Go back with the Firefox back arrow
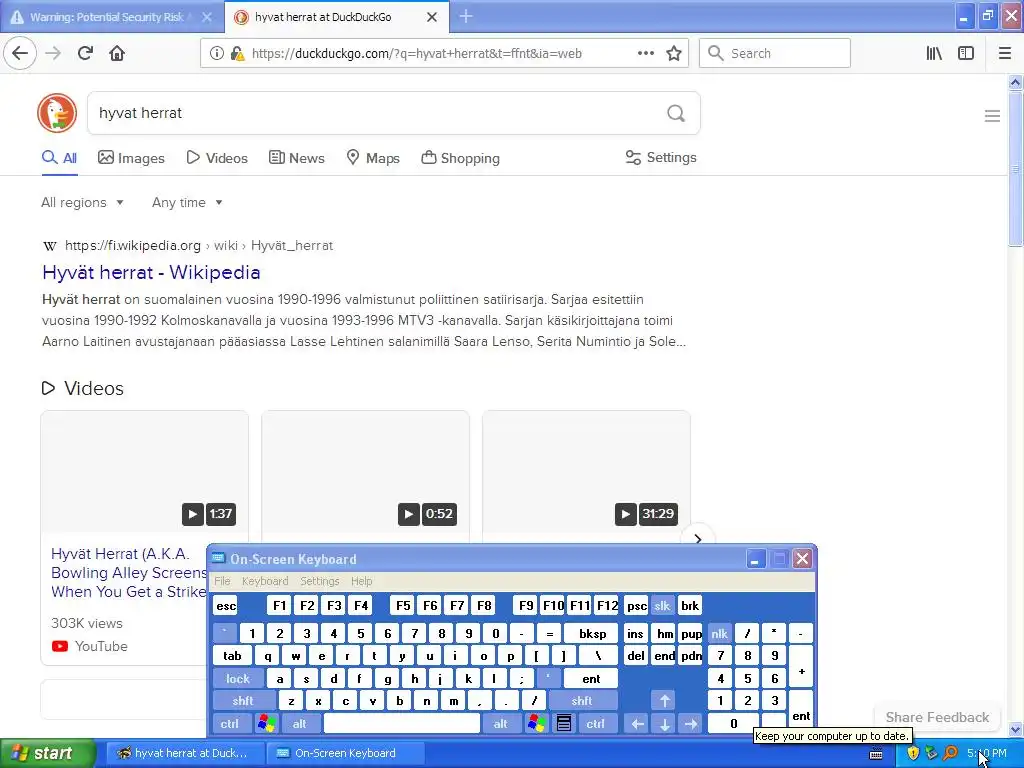Image resolution: width=1024 pixels, height=768 pixels. point(20,53)
